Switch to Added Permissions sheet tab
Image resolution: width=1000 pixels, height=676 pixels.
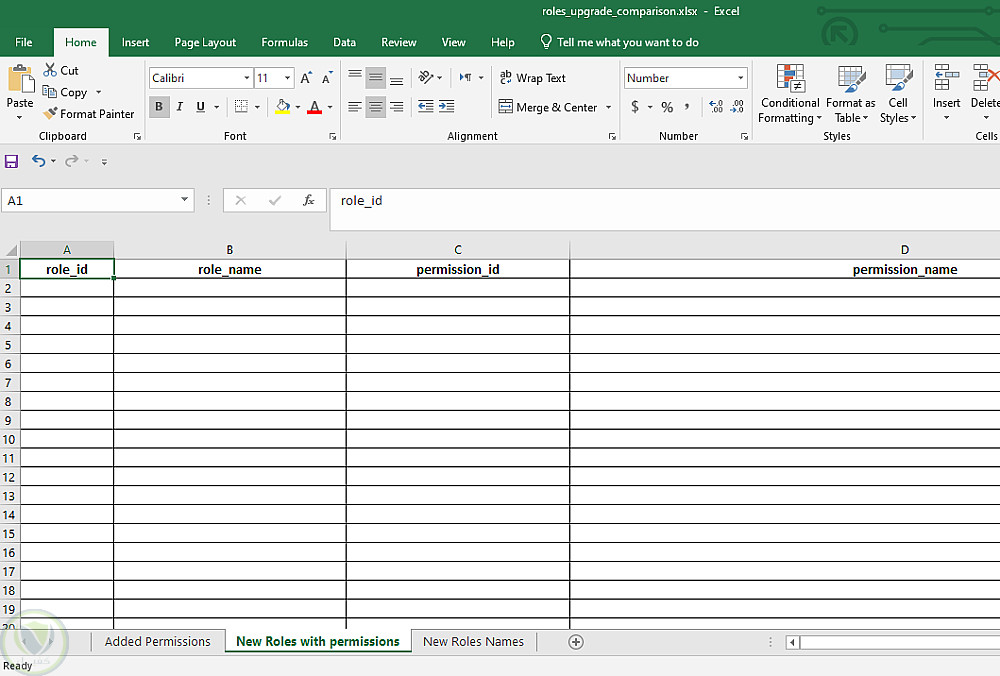point(157,642)
